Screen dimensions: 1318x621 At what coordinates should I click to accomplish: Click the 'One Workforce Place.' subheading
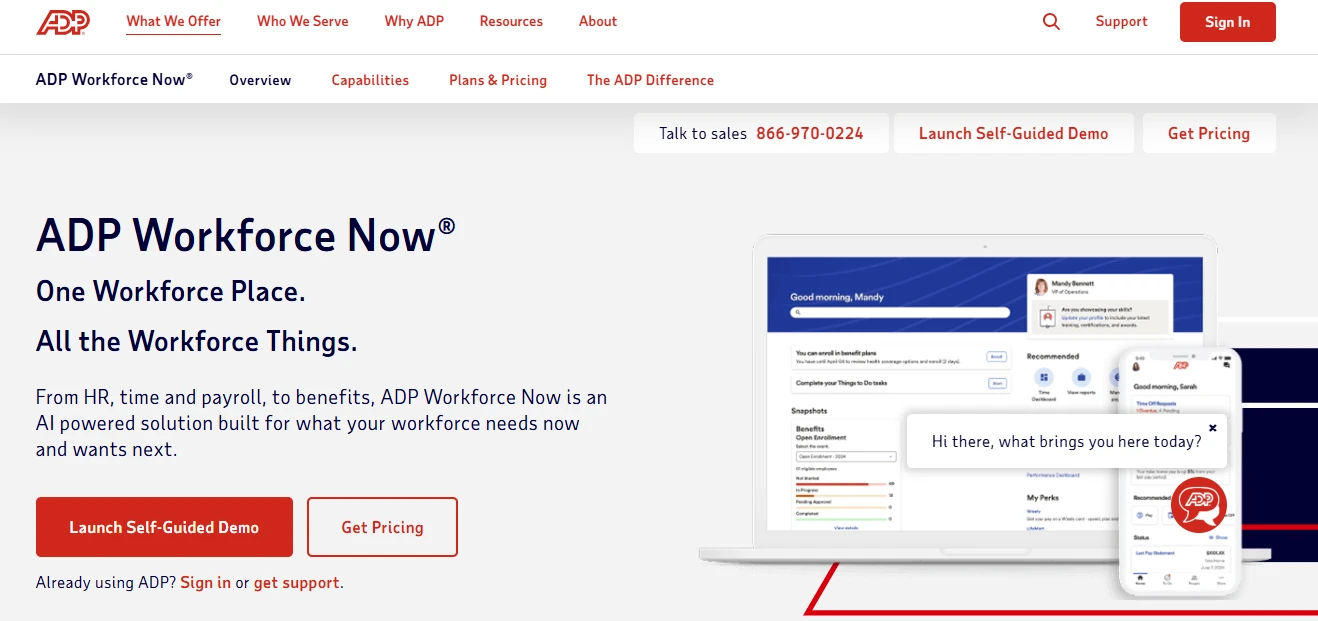click(171, 291)
